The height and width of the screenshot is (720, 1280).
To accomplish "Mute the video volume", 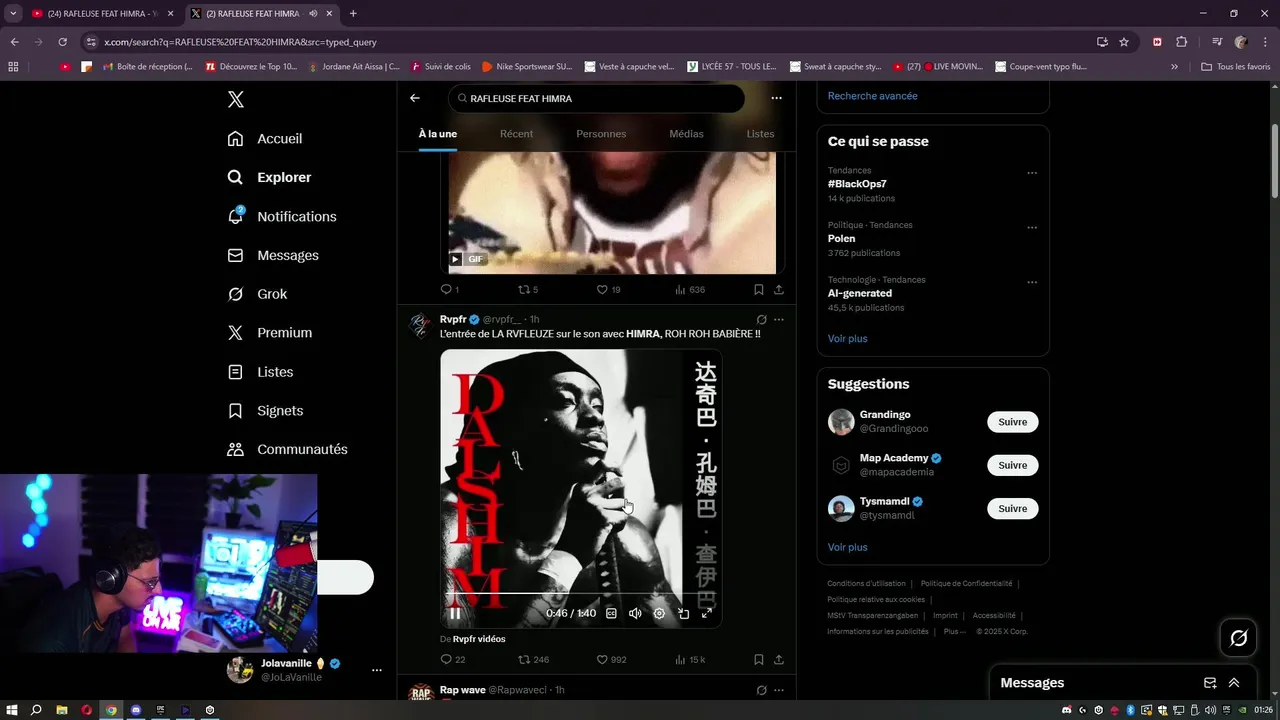I will [635, 613].
